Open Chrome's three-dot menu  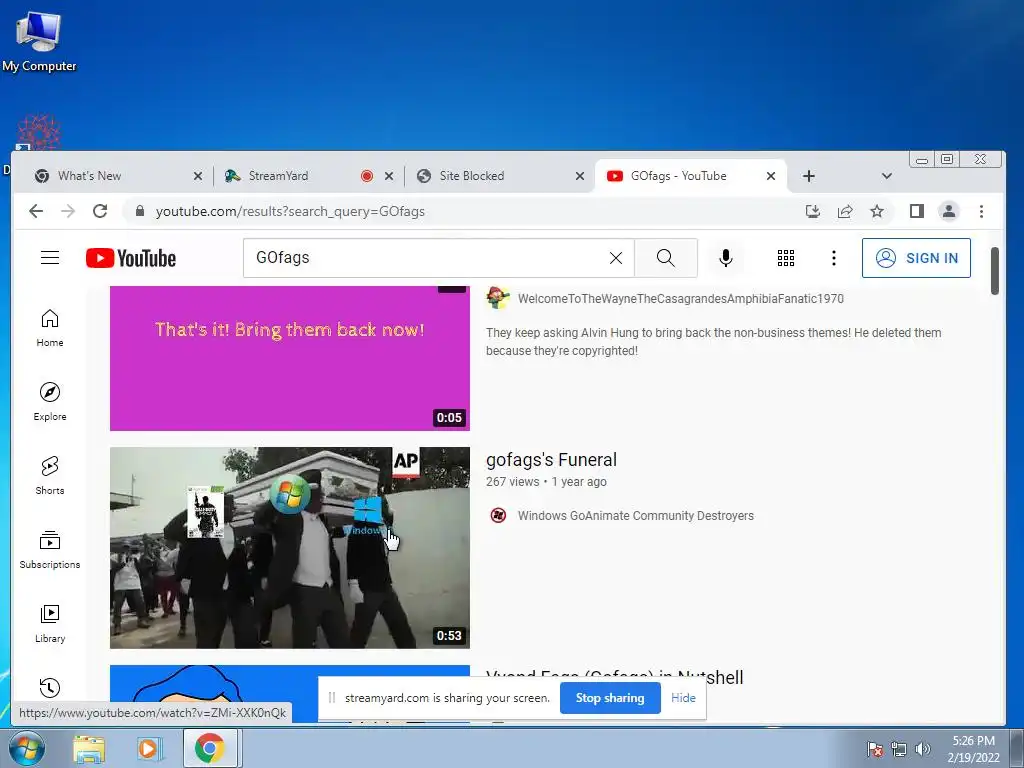[x=981, y=211]
